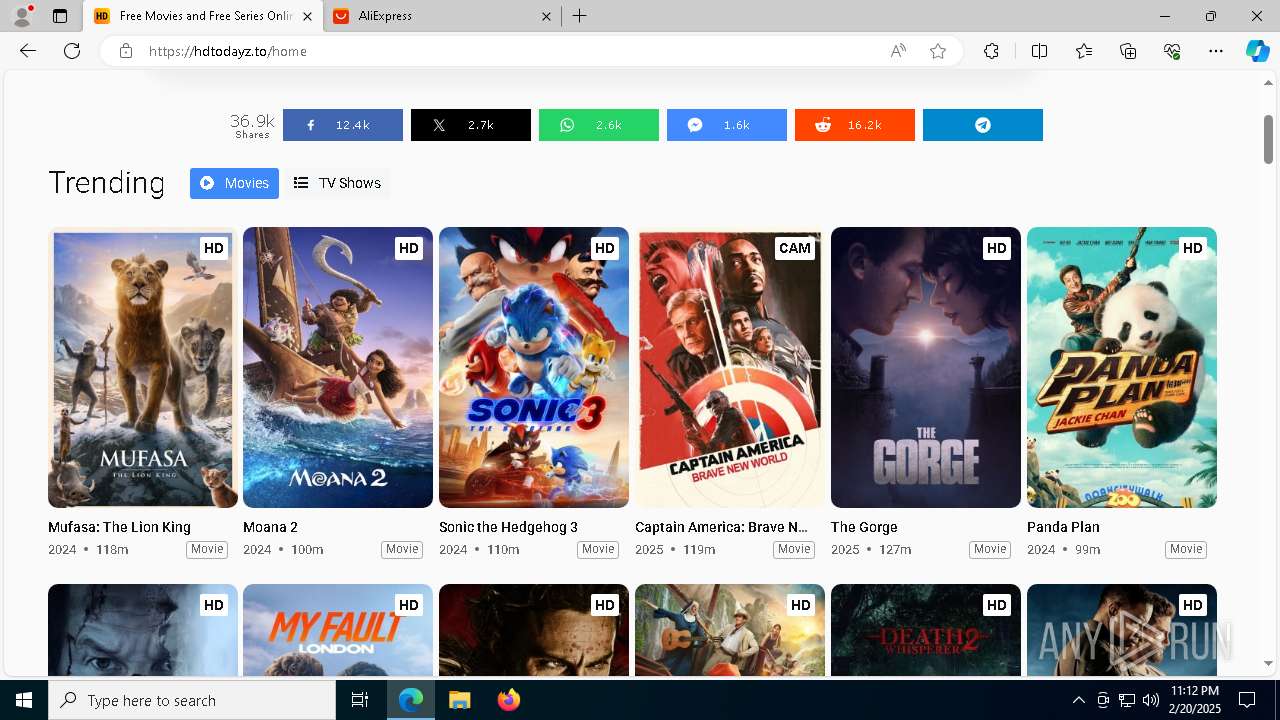
Task: Open the tab actions menu icon
Action: click(x=60, y=16)
